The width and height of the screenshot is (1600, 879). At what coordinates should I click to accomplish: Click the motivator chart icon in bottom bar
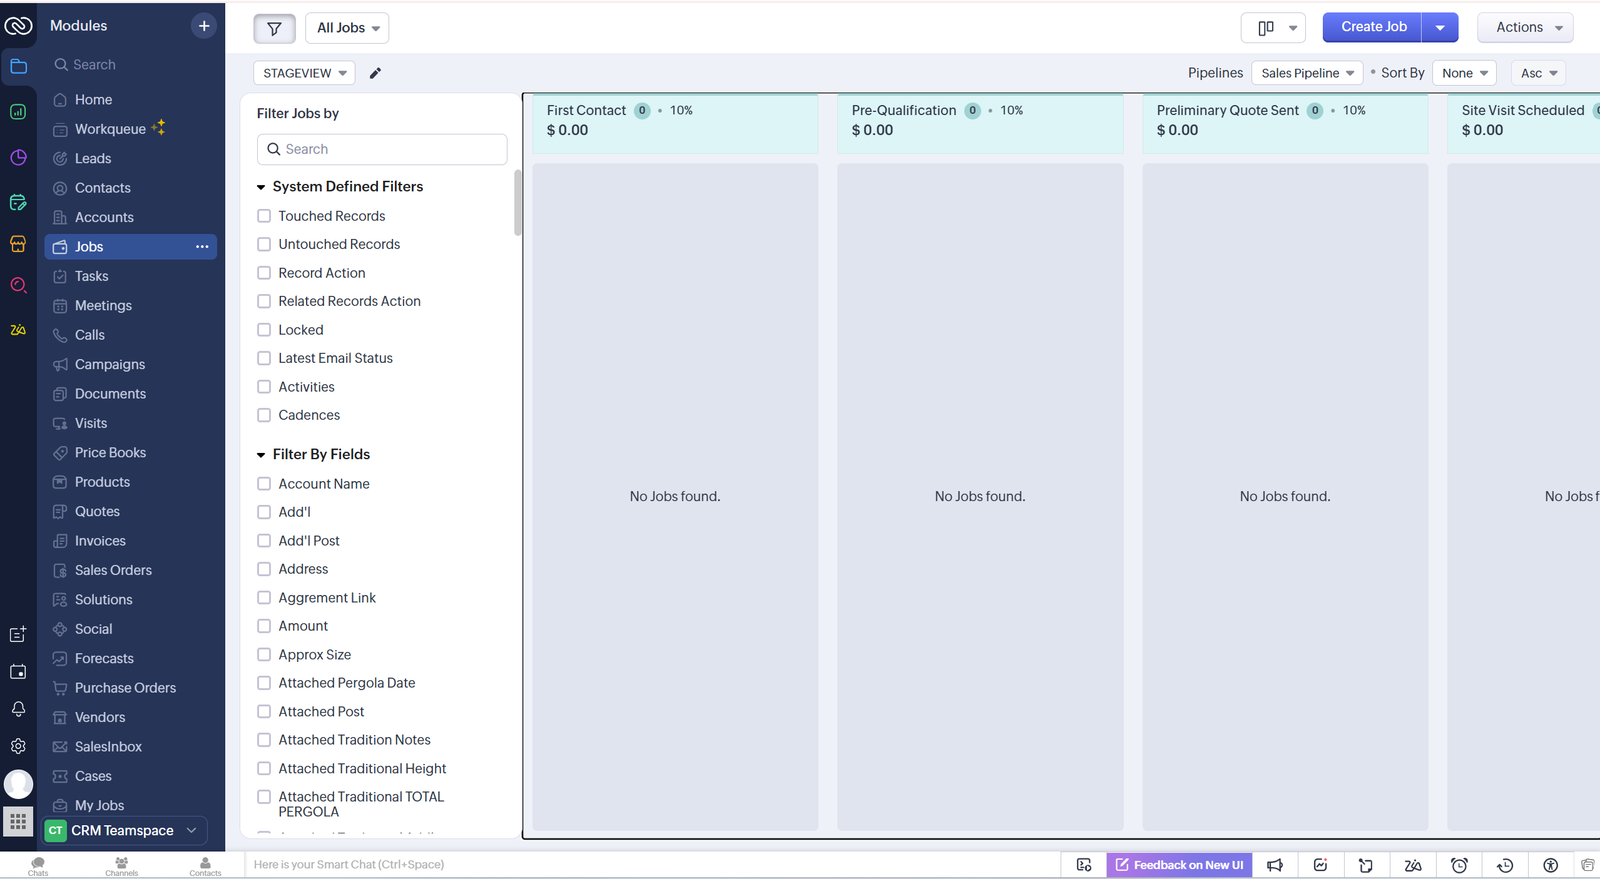[1320, 865]
